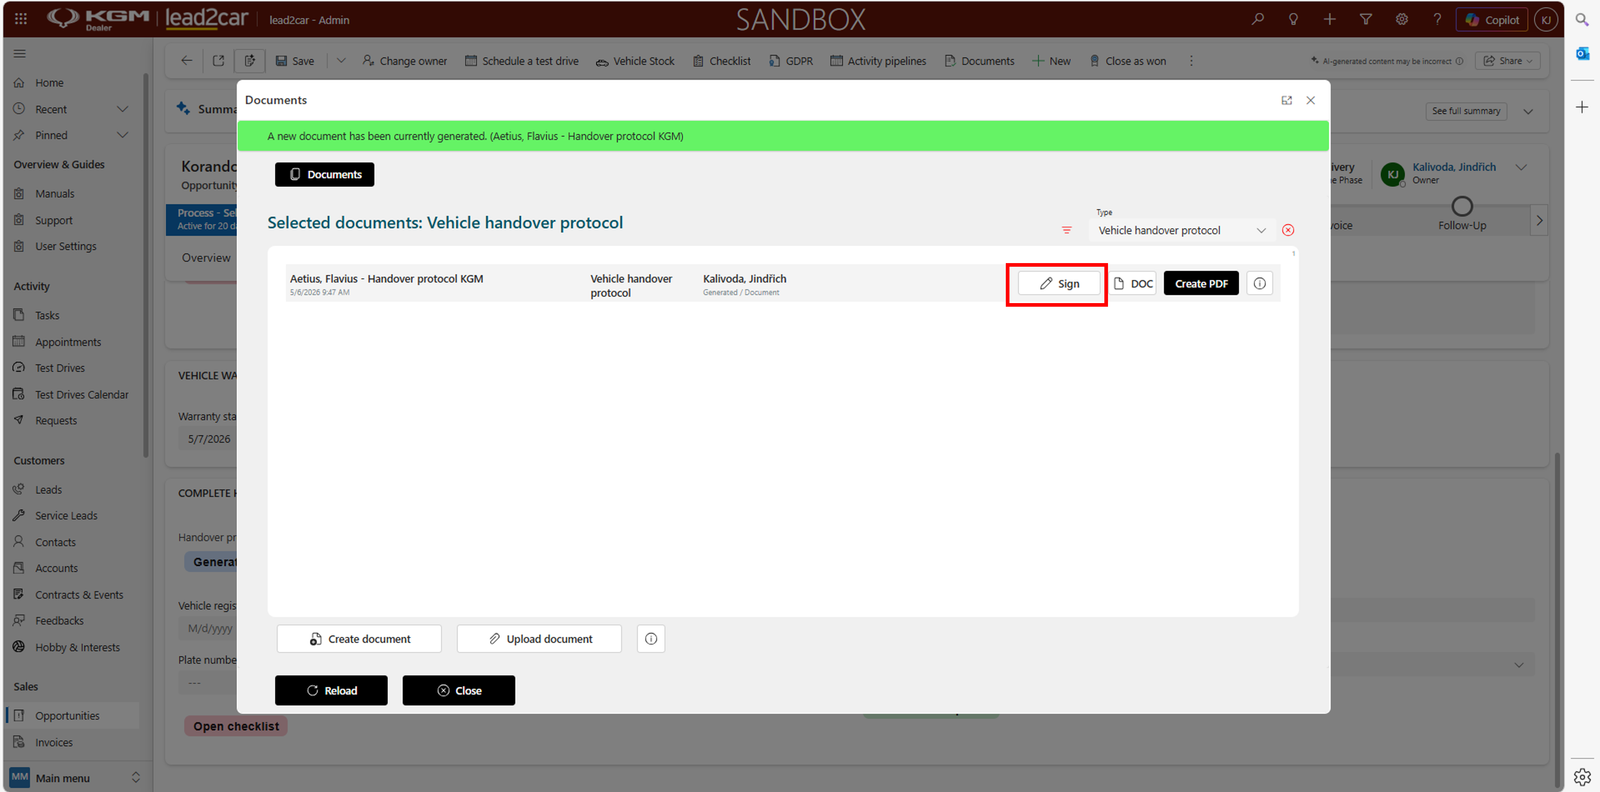The height and width of the screenshot is (792, 1600).
Task: Expand the Recent navigation section
Action: tap(123, 109)
